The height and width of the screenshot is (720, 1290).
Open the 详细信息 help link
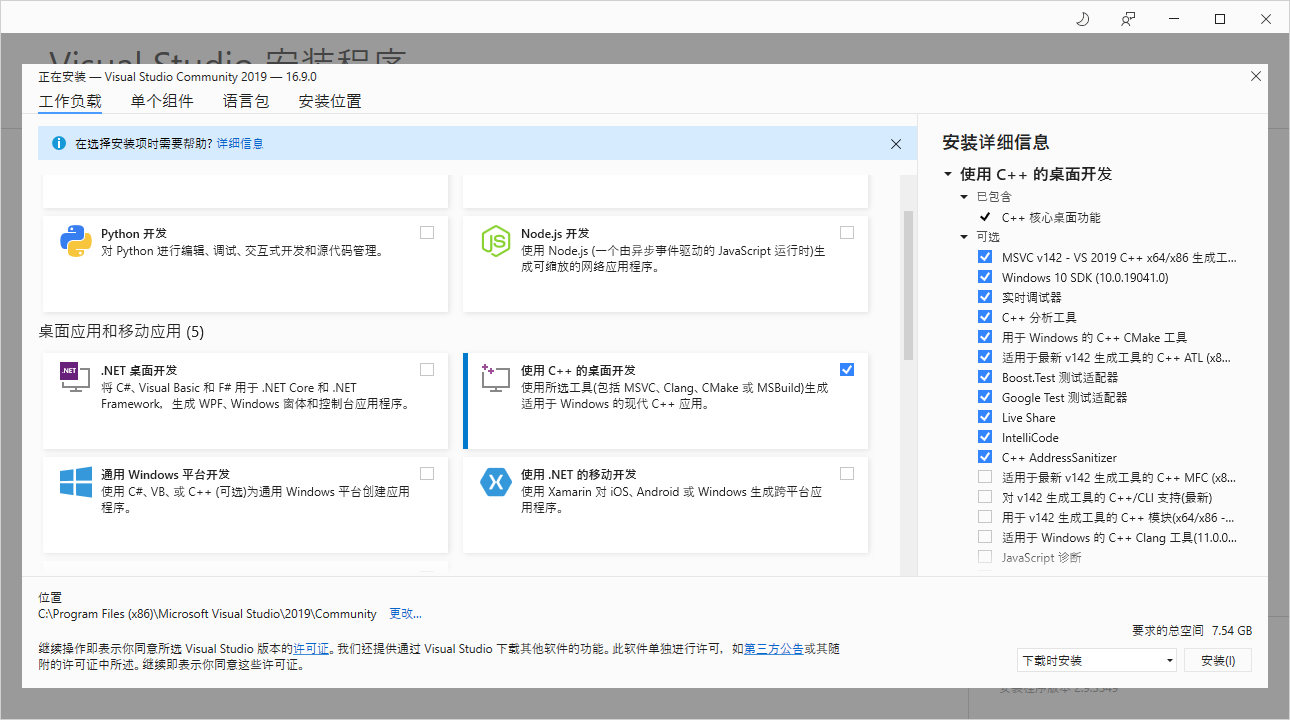point(240,144)
